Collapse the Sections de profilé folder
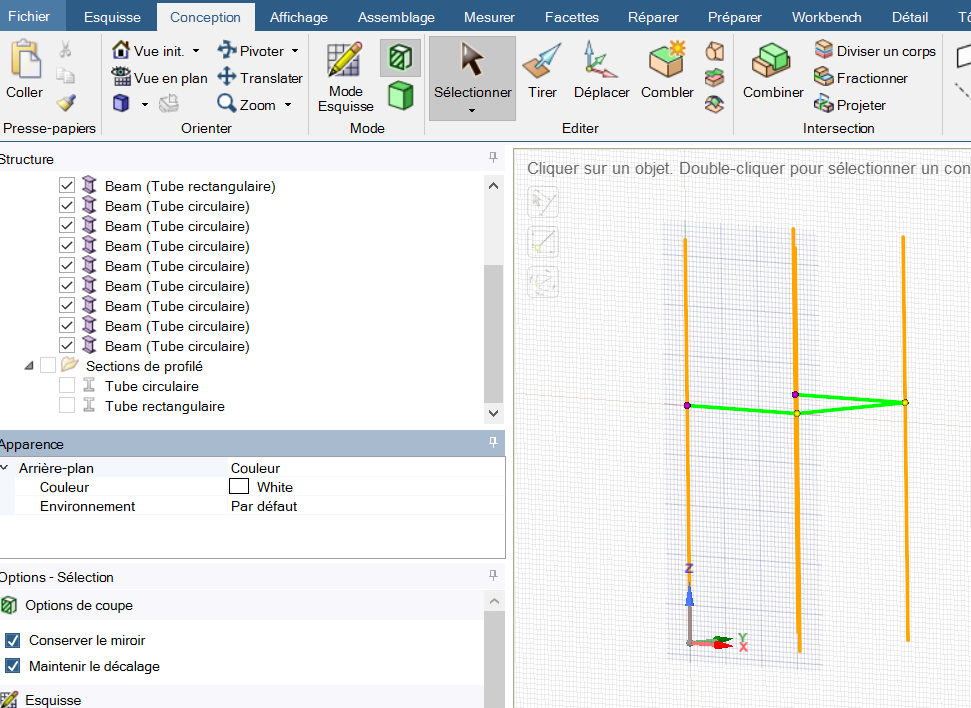Screen dimensions: 971x708 click(29, 367)
